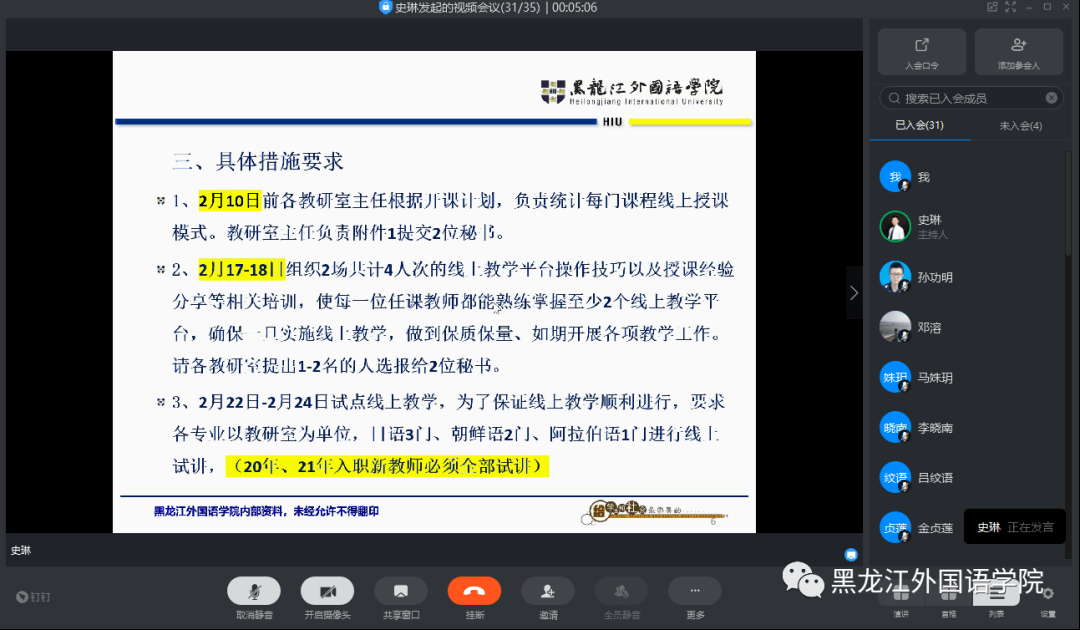Image resolution: width=1080 pixels, height=630 pixels.
Task: Collapse the member panel with the arrow
Action: [854, 293]
